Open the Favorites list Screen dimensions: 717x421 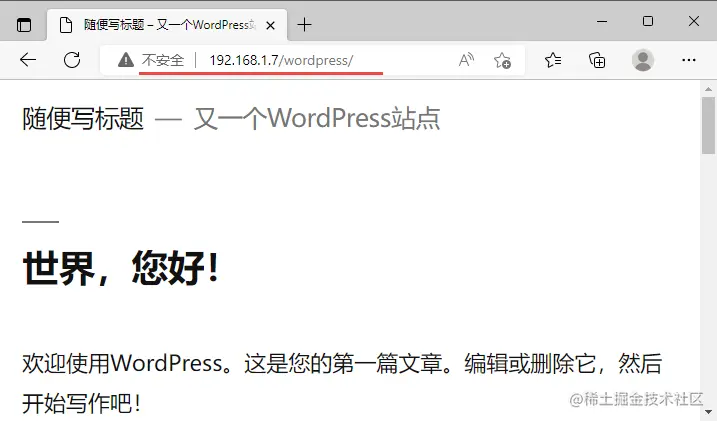(x=553, y=60)
